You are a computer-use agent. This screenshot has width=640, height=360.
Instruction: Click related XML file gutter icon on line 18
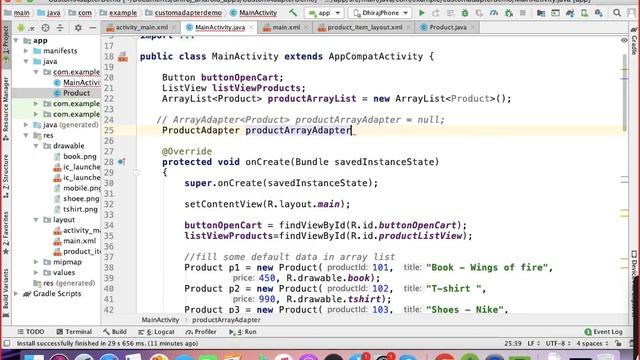pos(123,57)
